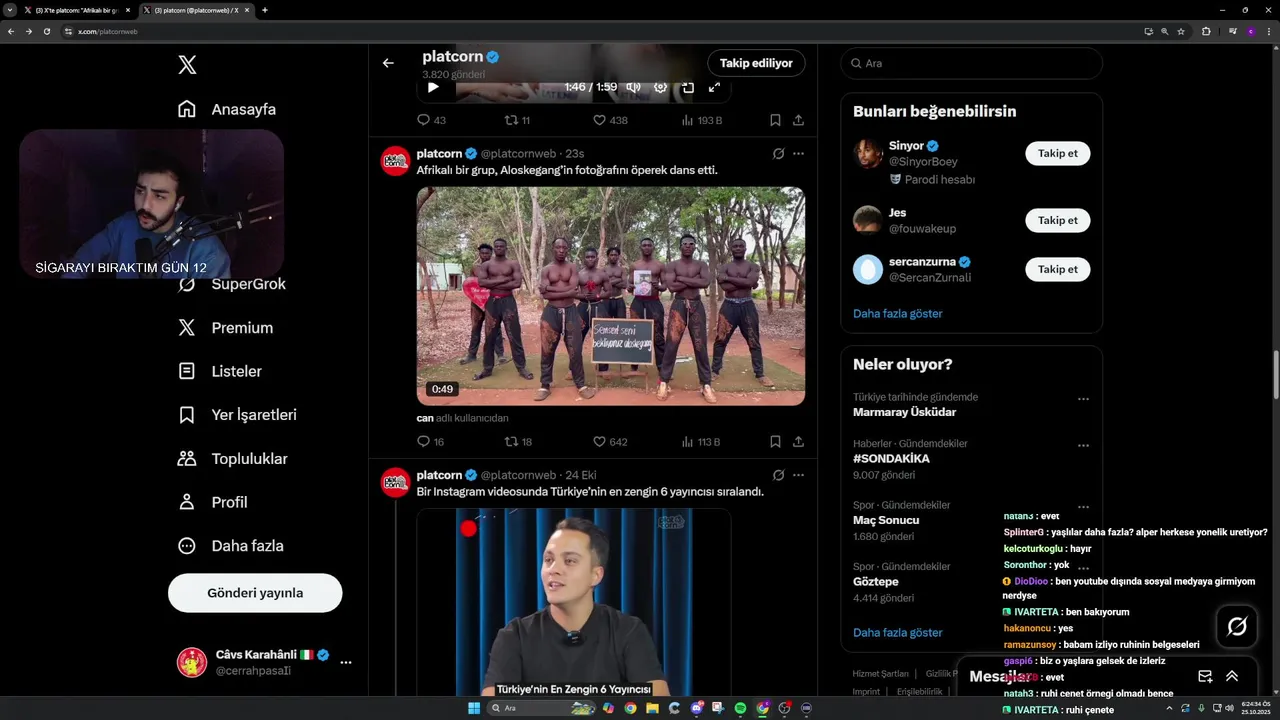Open Spotify from the taskbar
The image size is (1280, 720).
coord(740,708)
